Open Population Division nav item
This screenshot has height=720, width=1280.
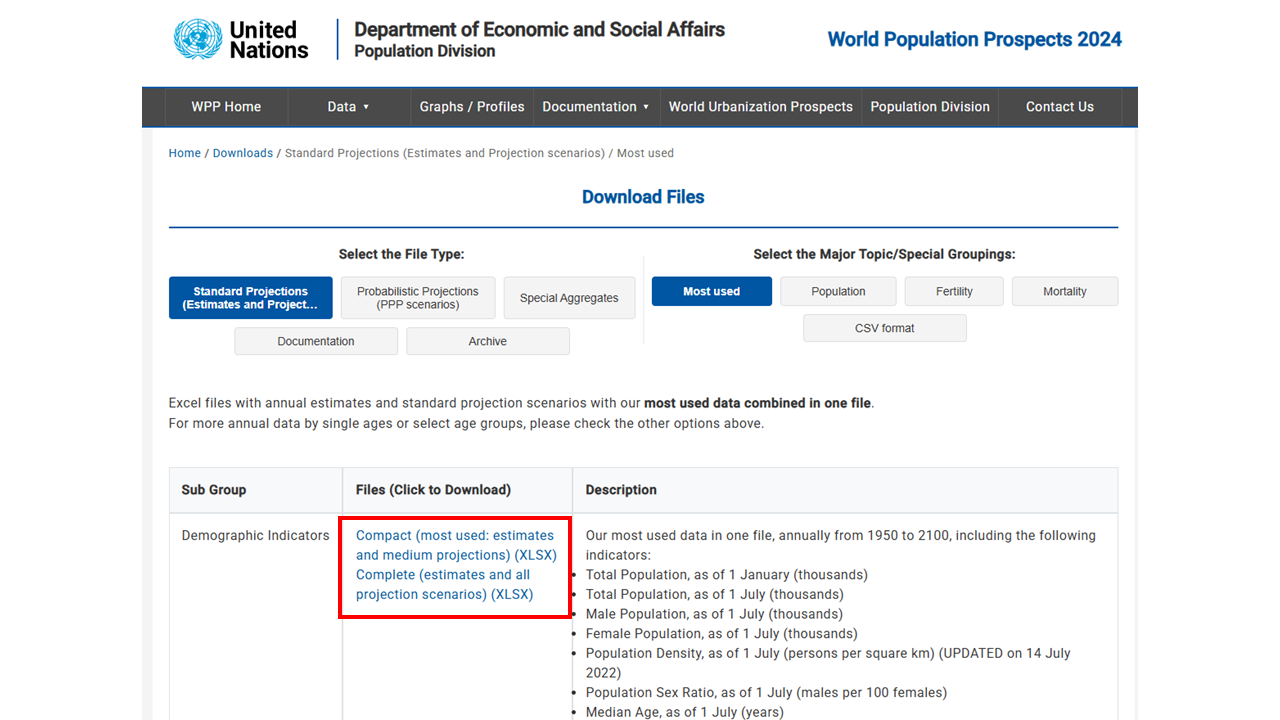[x=929, y=107]
